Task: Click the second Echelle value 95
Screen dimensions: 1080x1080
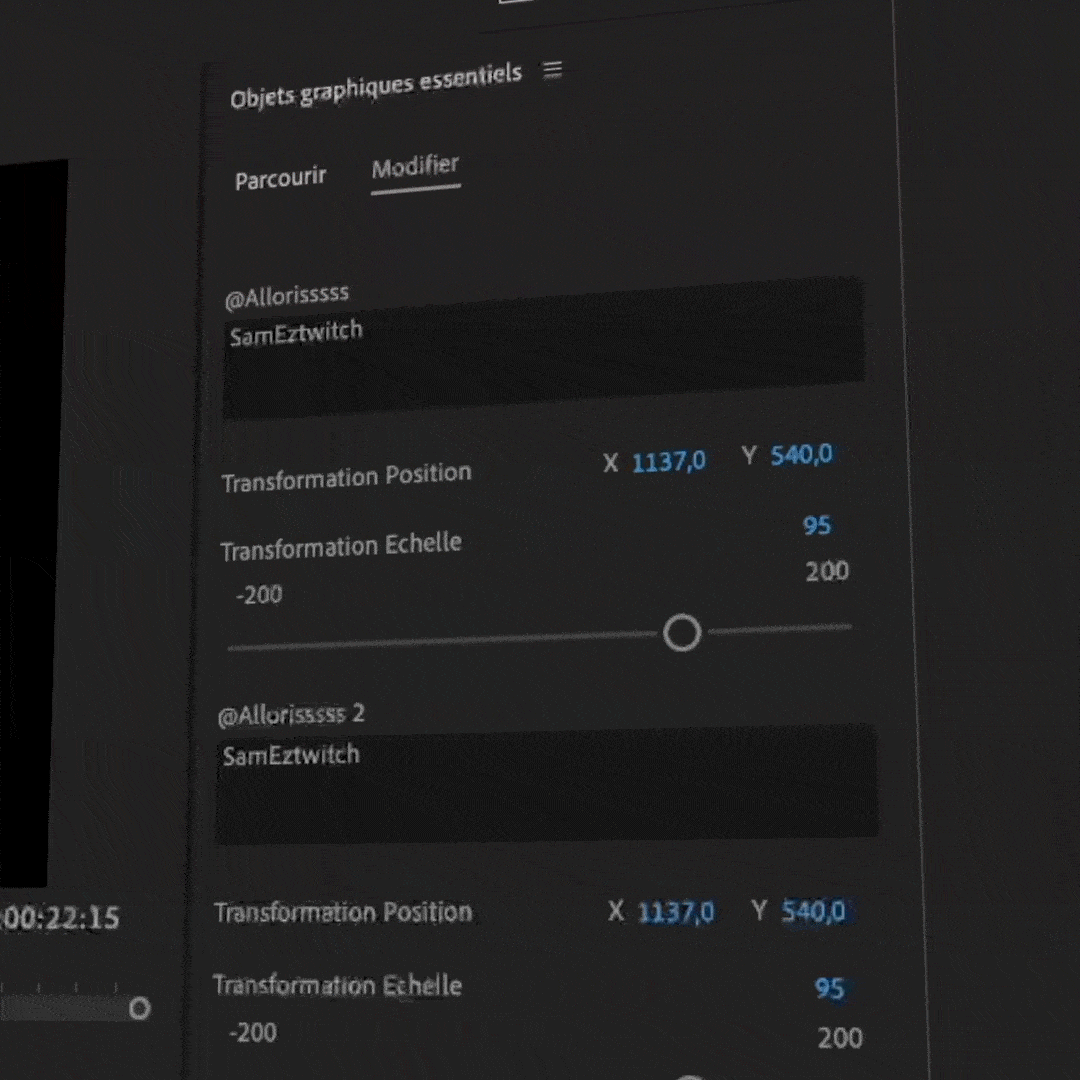Action: [x=829, y=988]
